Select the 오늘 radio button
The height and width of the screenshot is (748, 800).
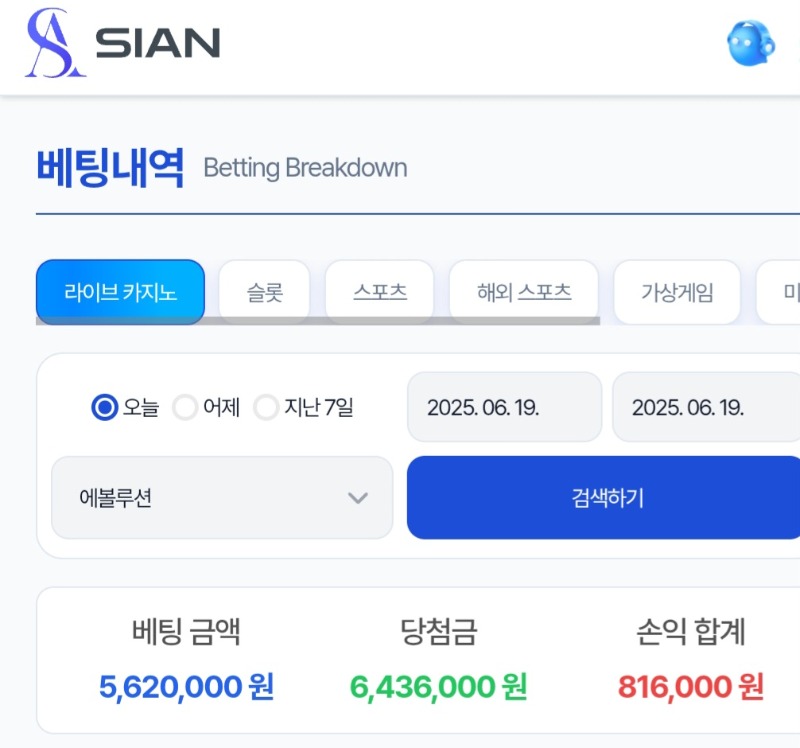105,408
